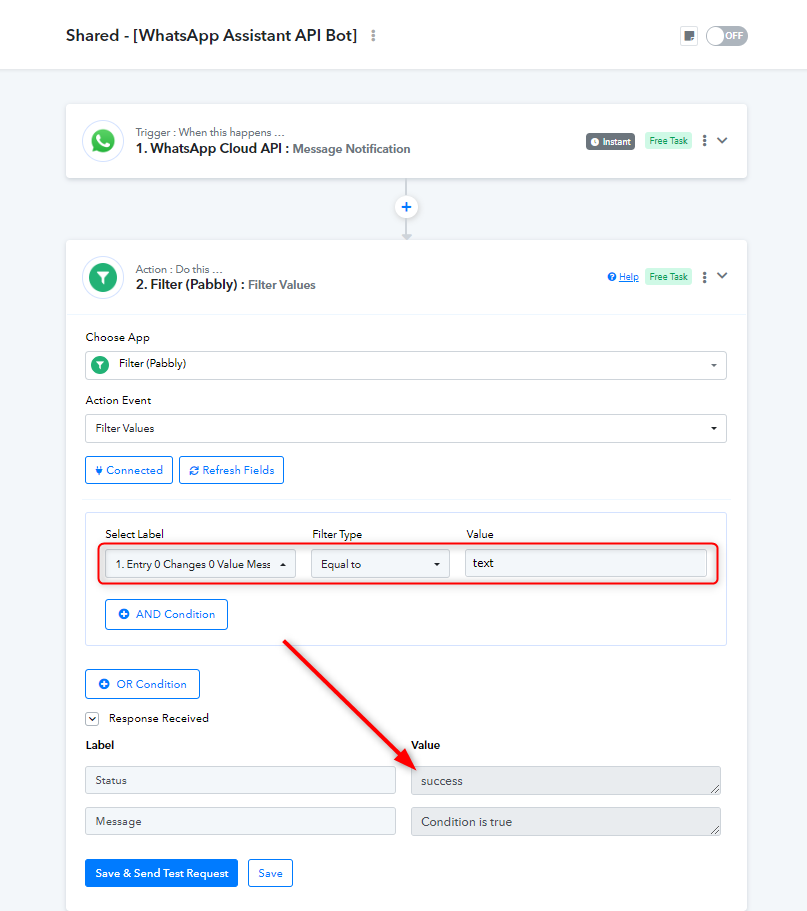Viewport: 807px width, 911px height.
Task: Click the Message label field
Action: coord(241,821)
